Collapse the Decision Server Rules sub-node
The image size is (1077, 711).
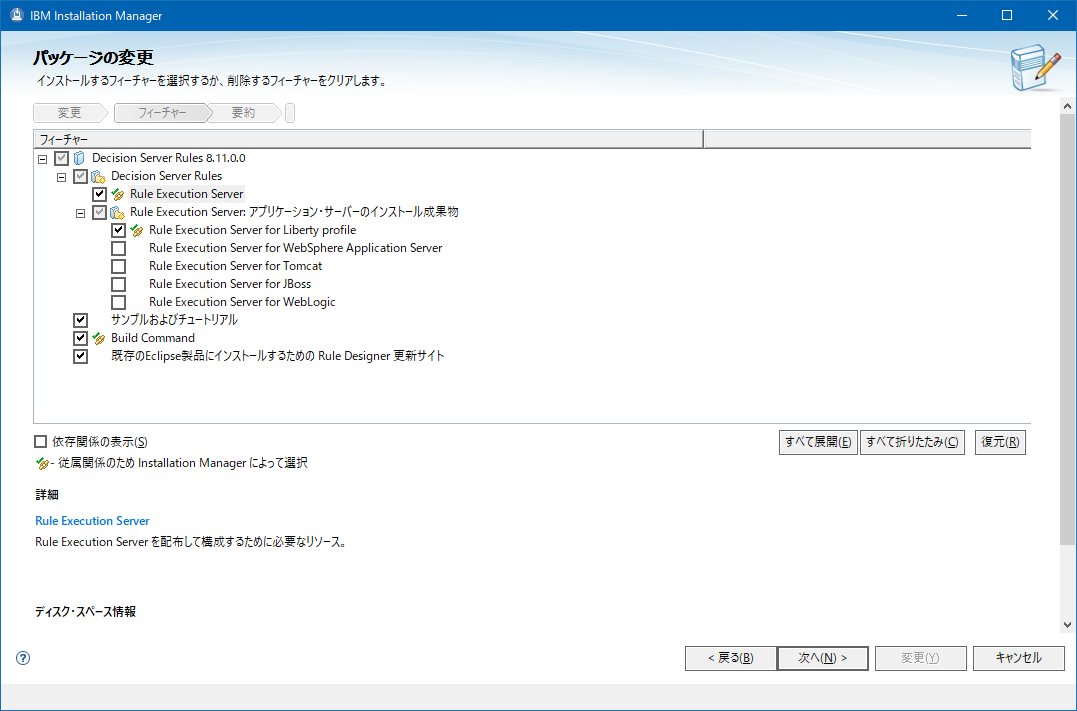click(x=61, y=177)
